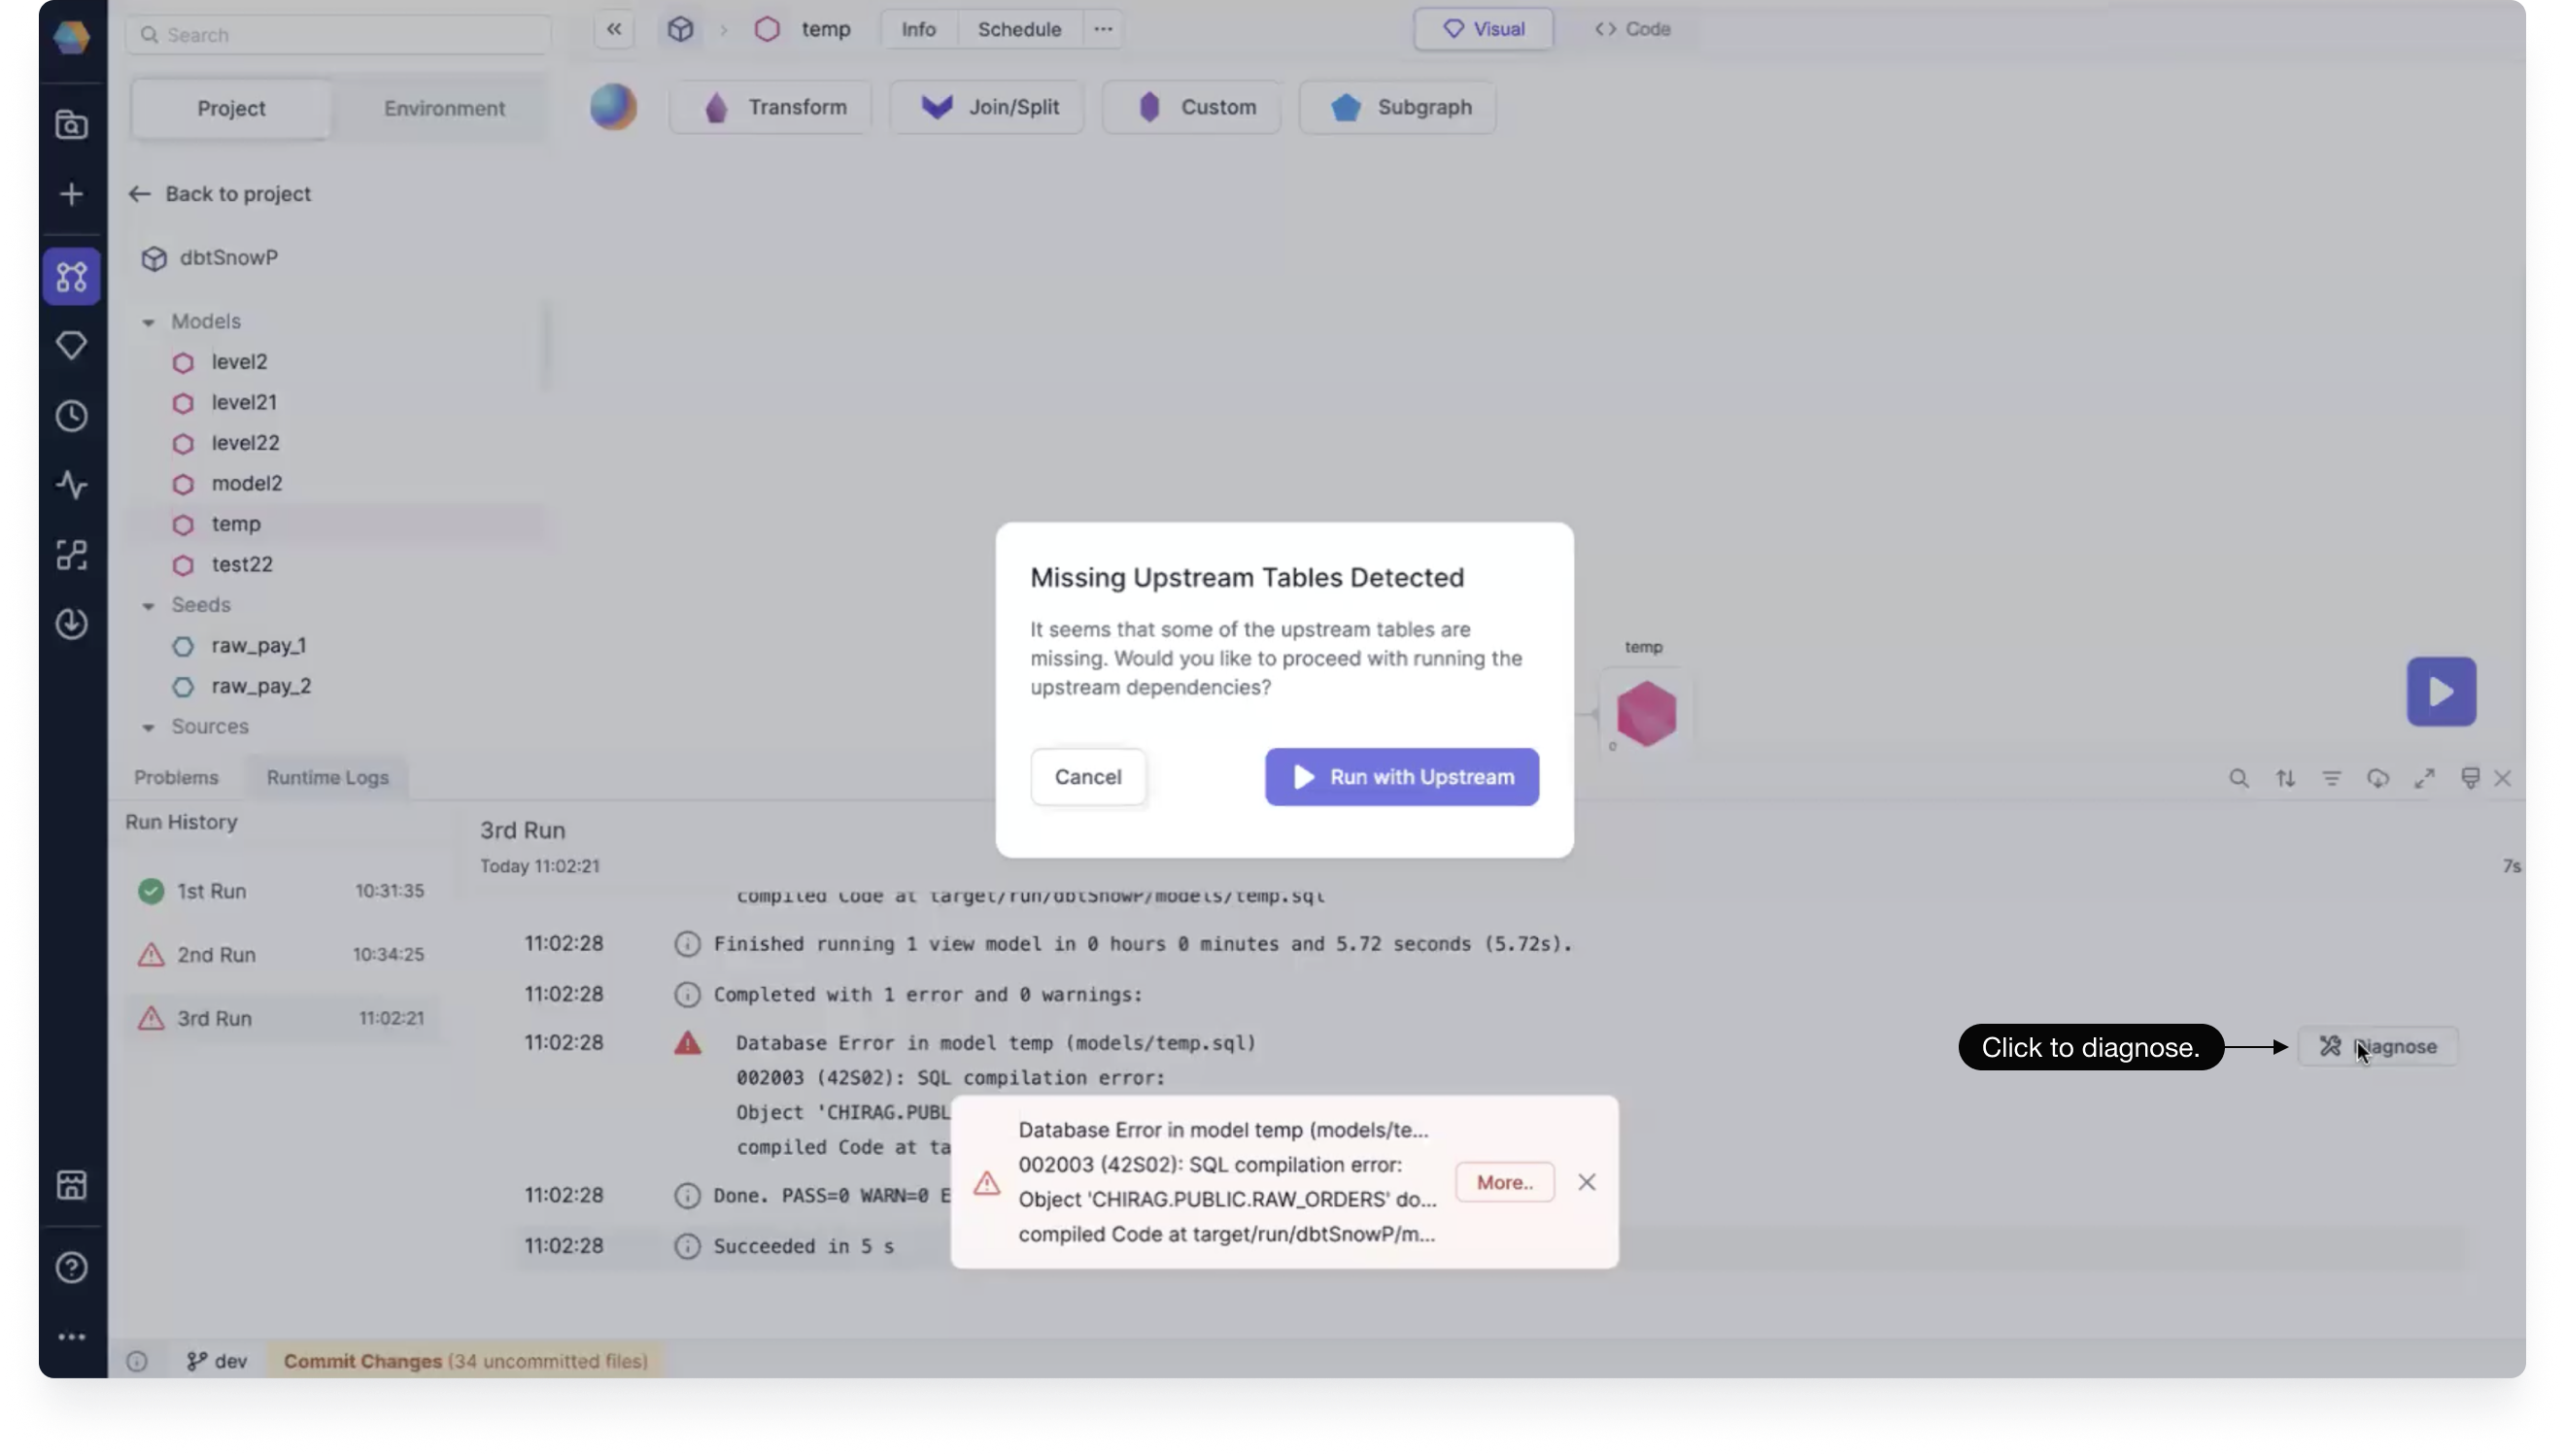The height and width of the screenshot is (1456, 2565).
Task: Toggle the Info panel open
Action: [x=918, y=28]
